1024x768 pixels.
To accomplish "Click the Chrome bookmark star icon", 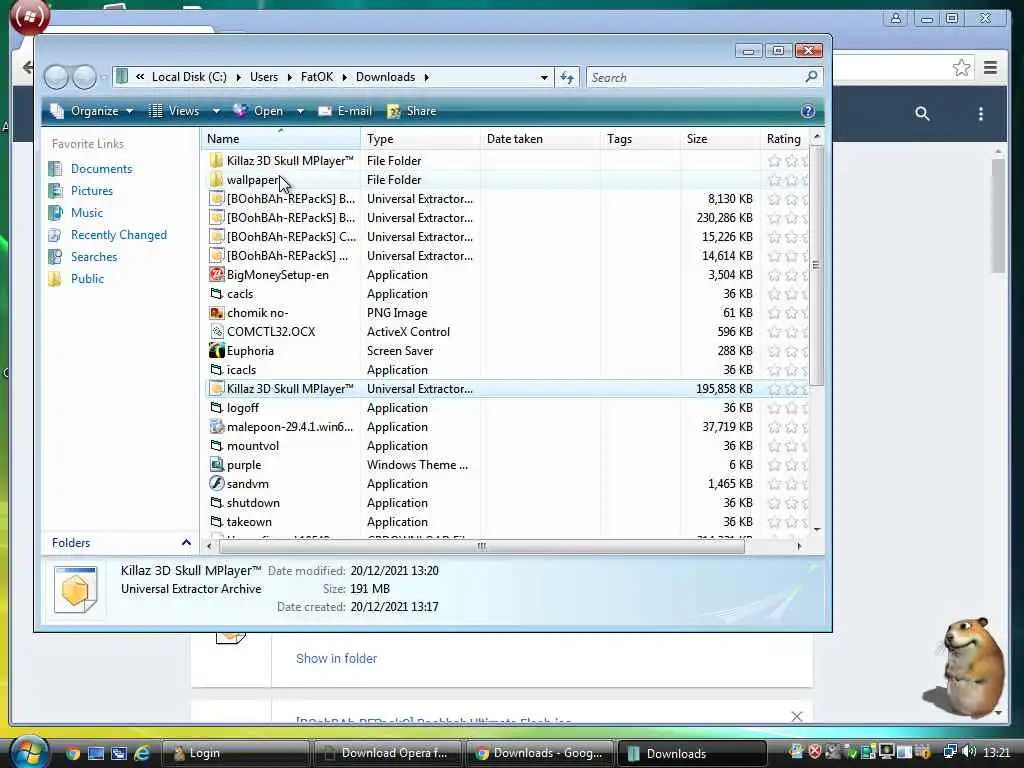I will click(x=961, y=67).
